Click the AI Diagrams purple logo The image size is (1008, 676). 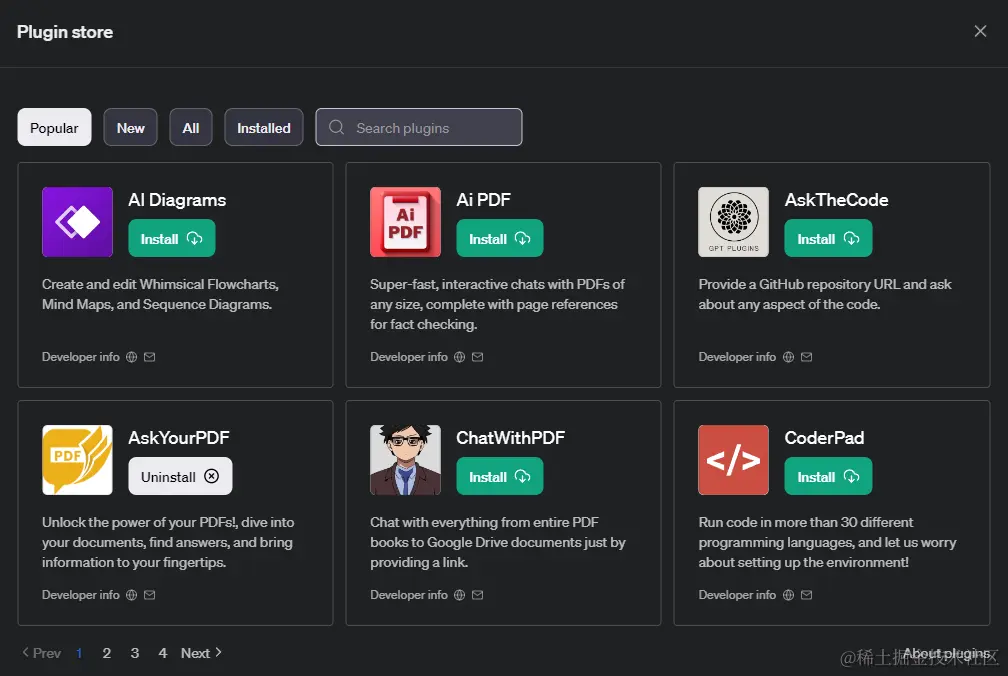[77, 222]
